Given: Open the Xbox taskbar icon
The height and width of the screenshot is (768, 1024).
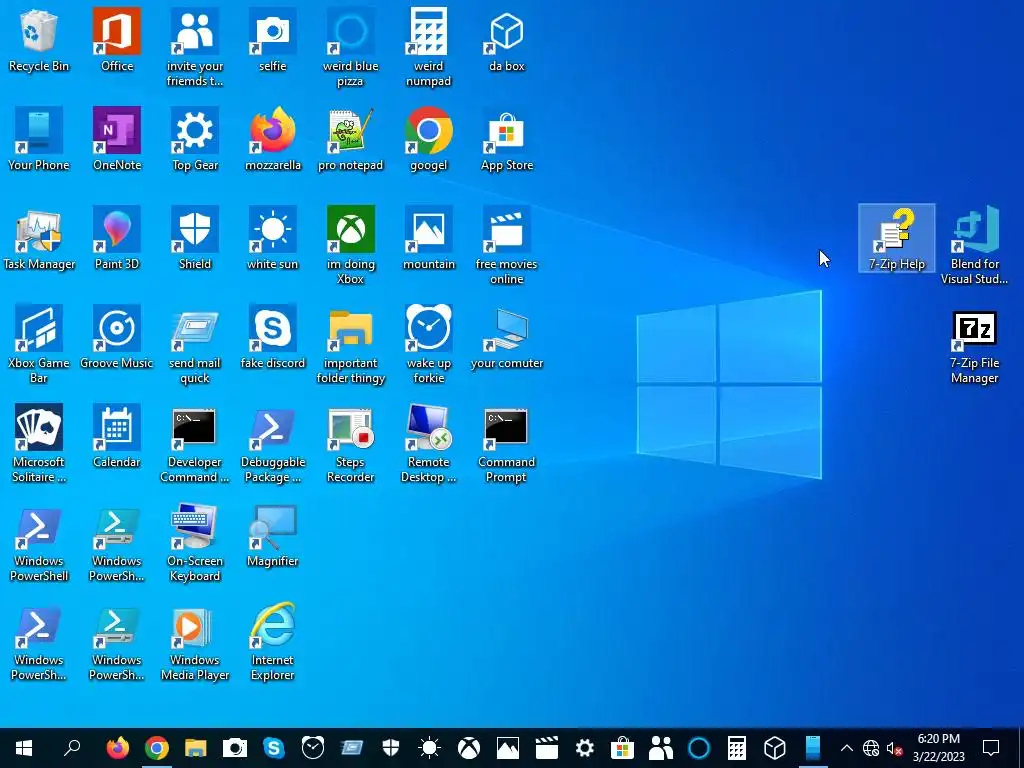Looking at the screenshot, I should click(468, 748).
